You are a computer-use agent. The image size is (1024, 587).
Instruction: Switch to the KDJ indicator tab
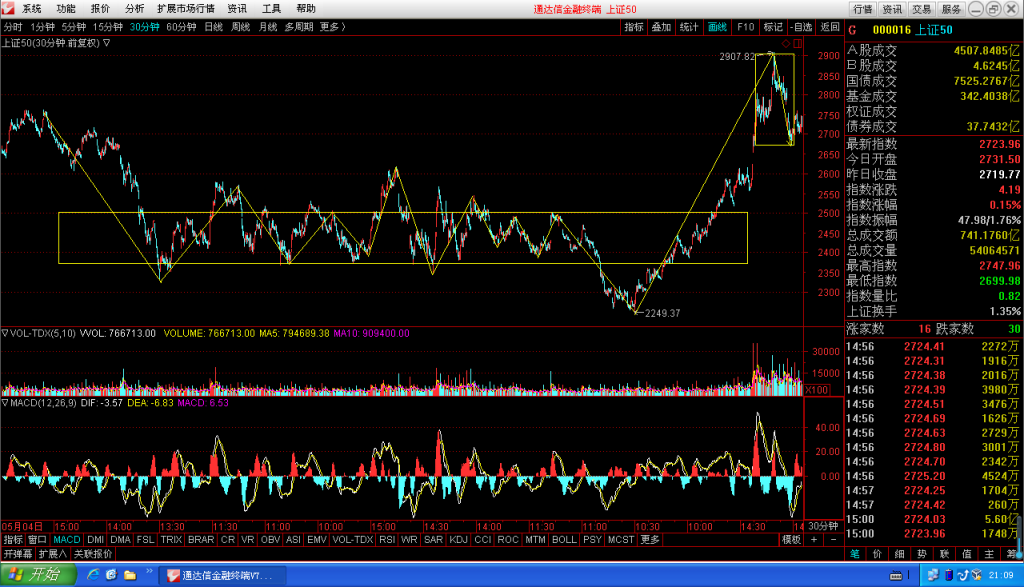coord(458,540)
